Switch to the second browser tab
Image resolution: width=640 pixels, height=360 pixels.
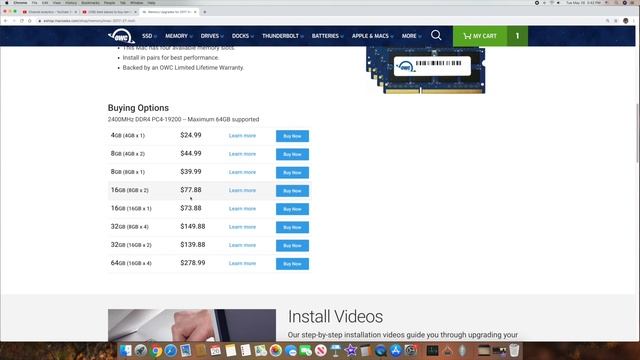point(109,12)
